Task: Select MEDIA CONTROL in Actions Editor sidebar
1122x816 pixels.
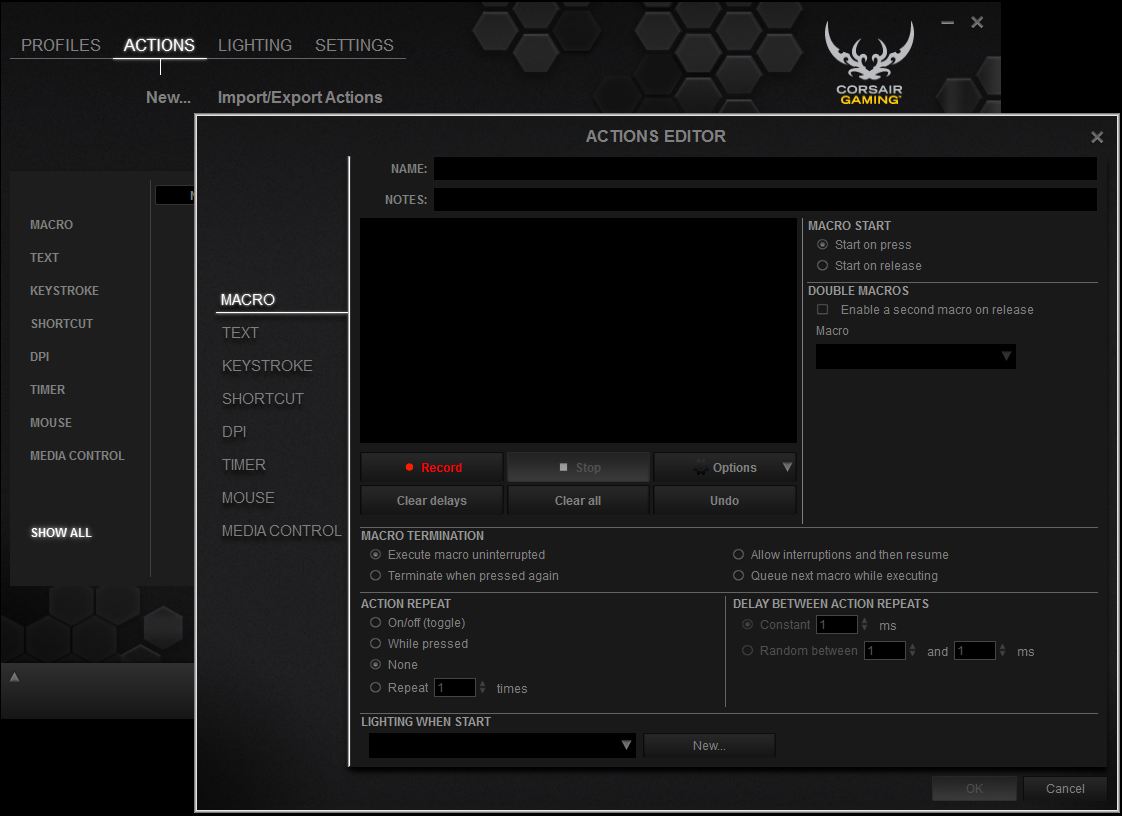Action: pos(281,530)
